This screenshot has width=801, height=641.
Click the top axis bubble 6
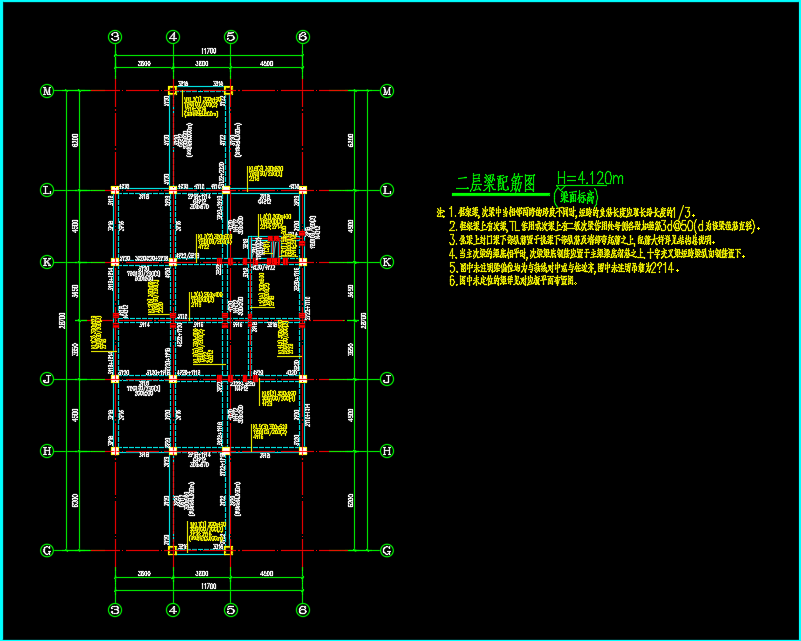click(x=303, y=37)
